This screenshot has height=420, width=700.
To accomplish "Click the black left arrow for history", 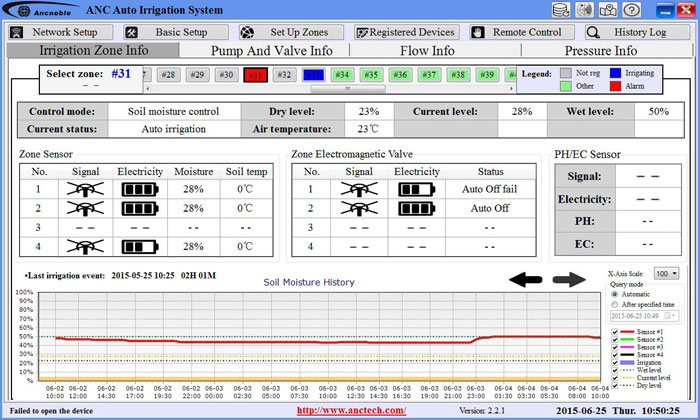I will (x=525, y=280).
